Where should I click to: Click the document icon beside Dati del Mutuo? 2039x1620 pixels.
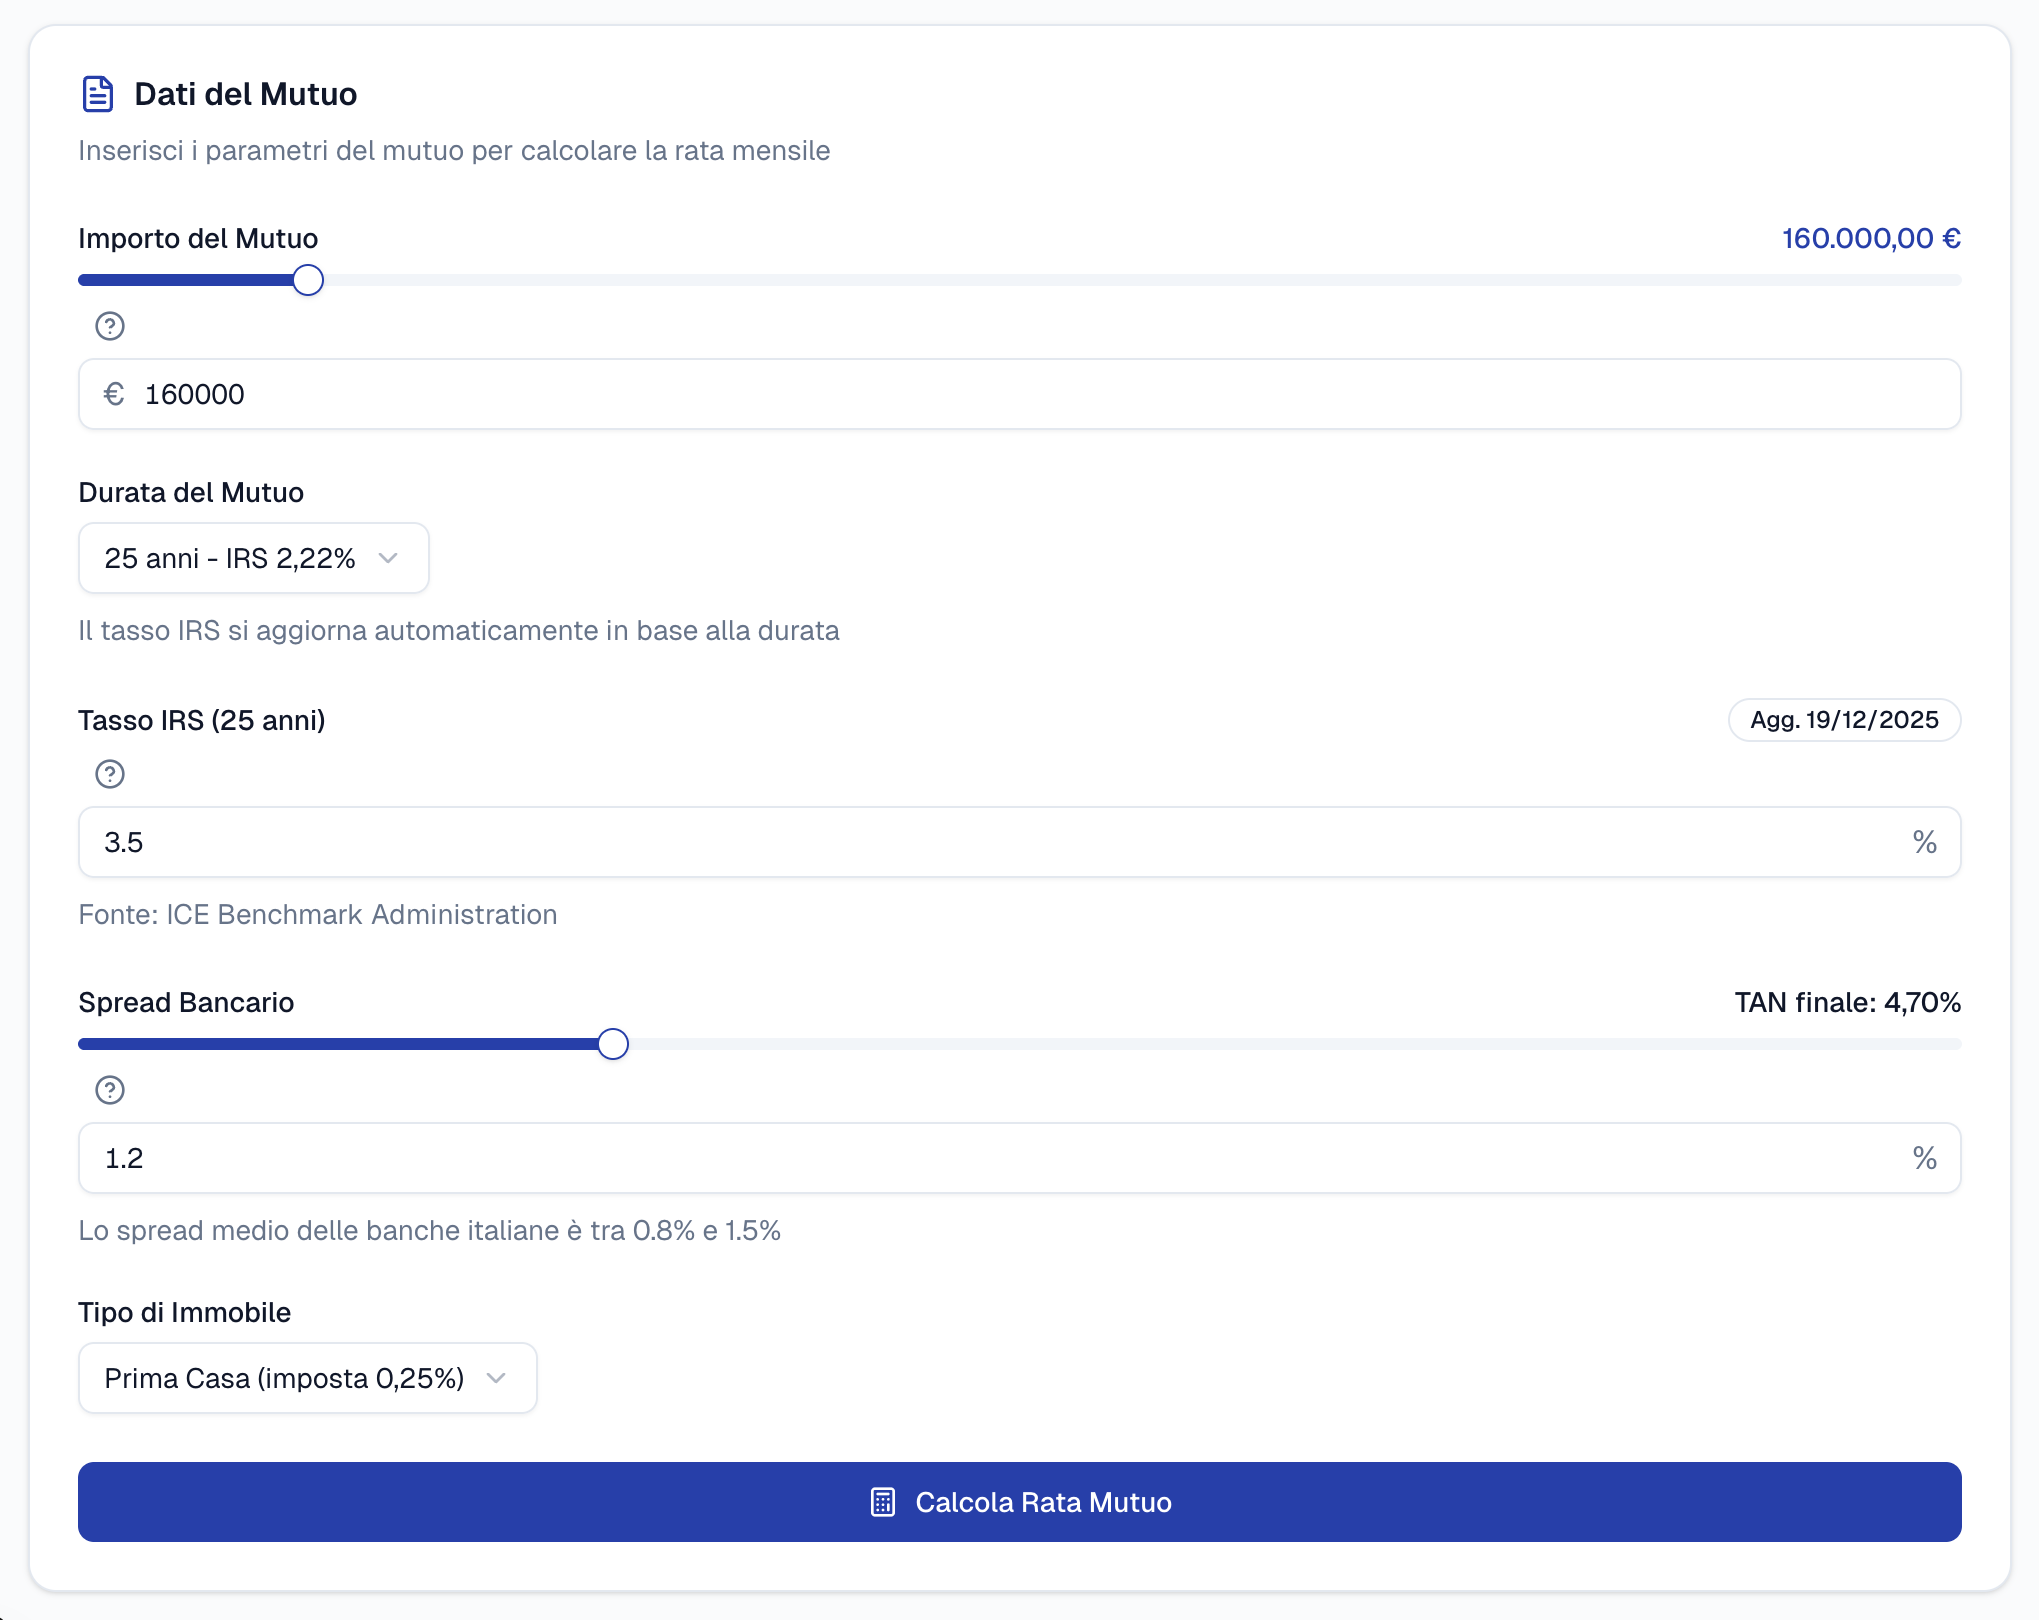(x=97, y=94)
